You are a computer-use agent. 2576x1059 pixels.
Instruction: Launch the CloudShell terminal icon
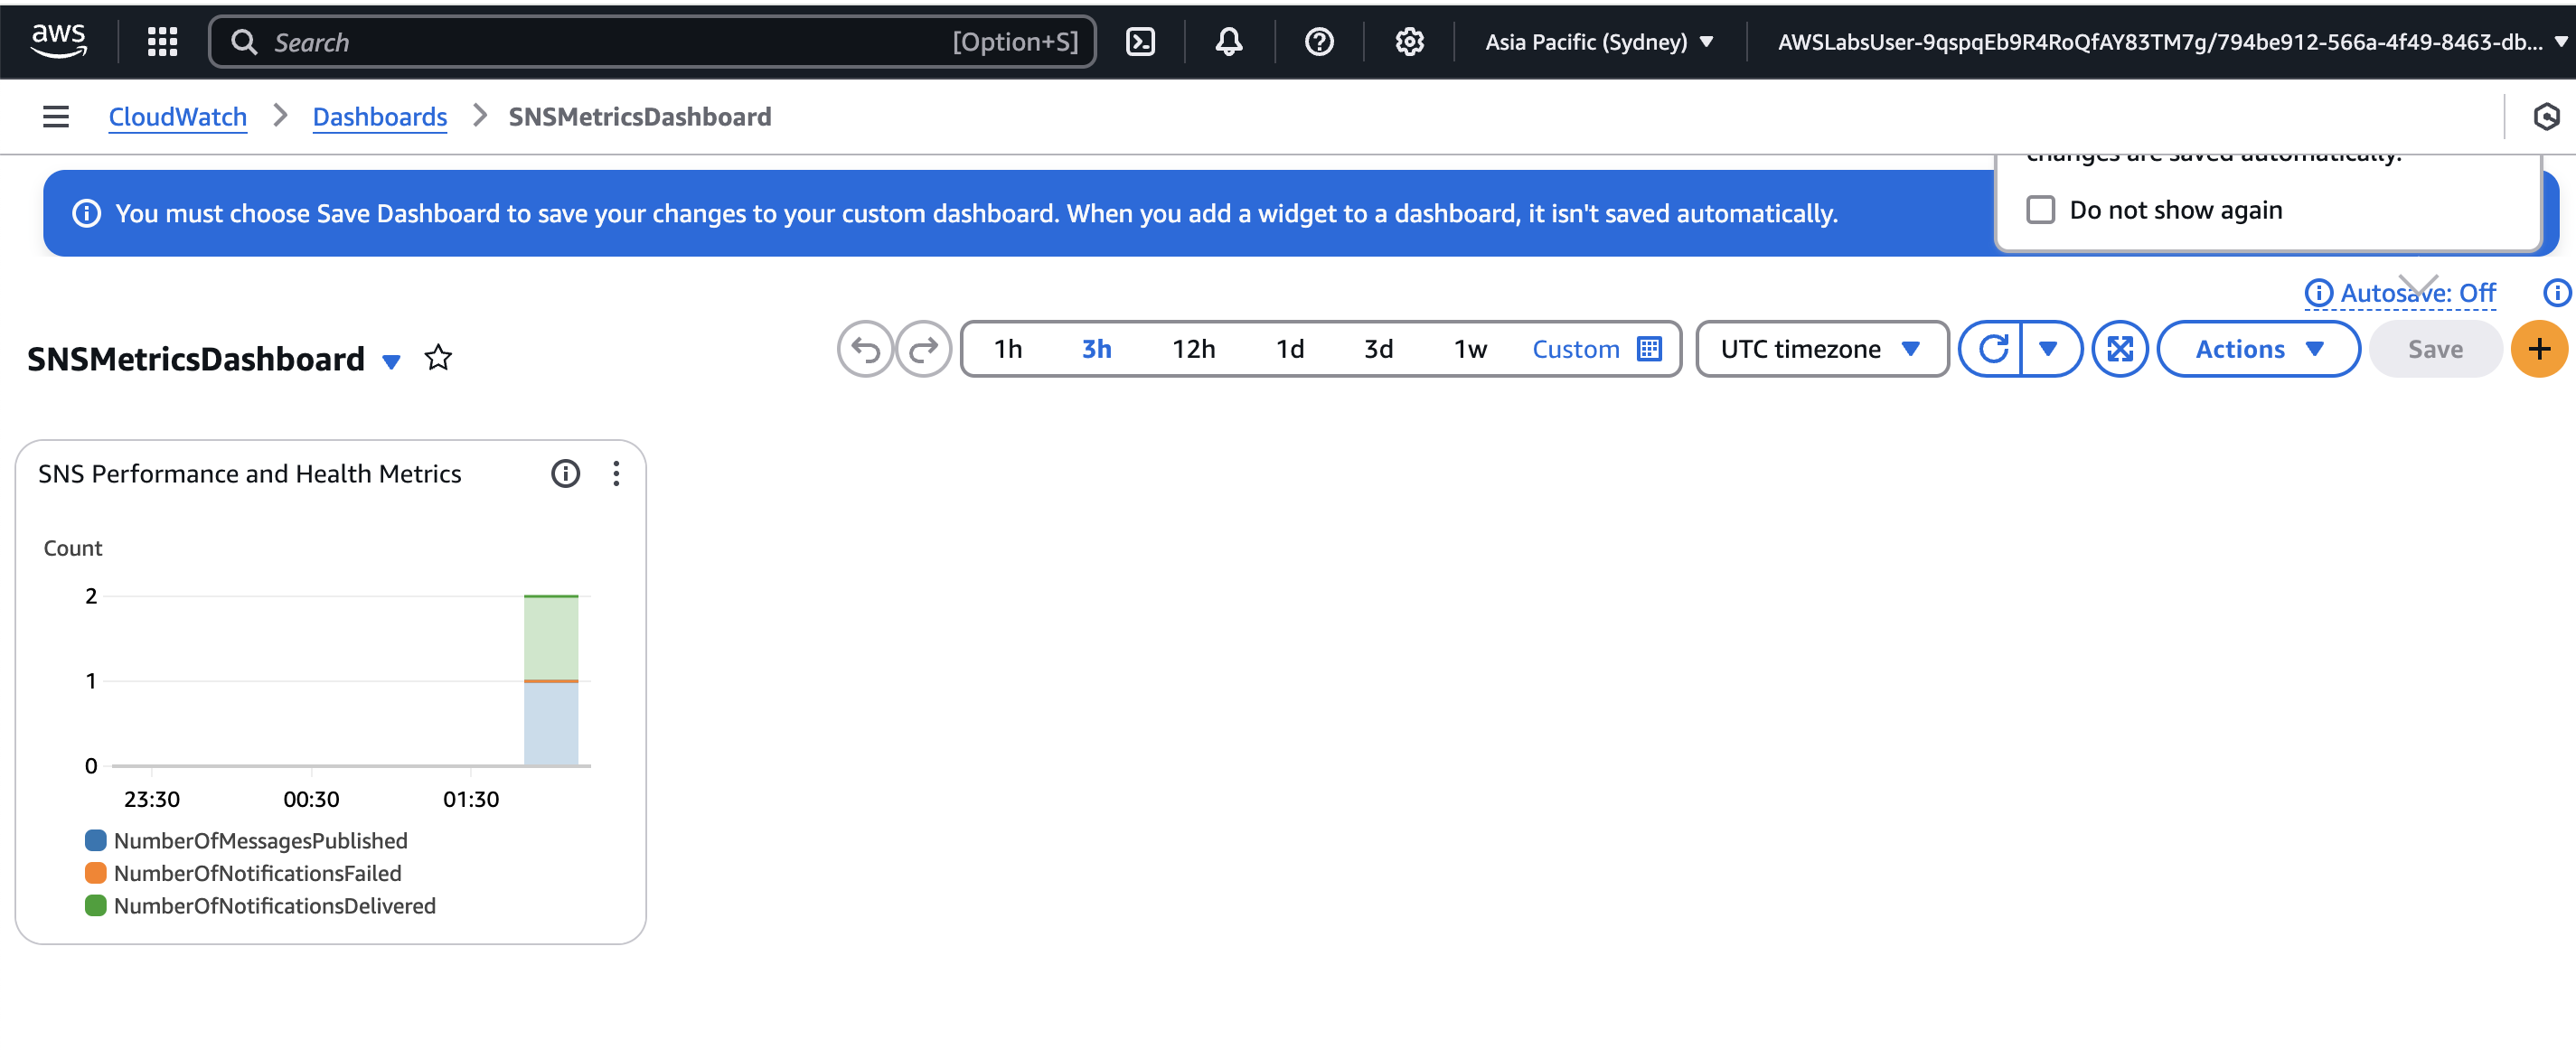click(x=1140, y=41)
